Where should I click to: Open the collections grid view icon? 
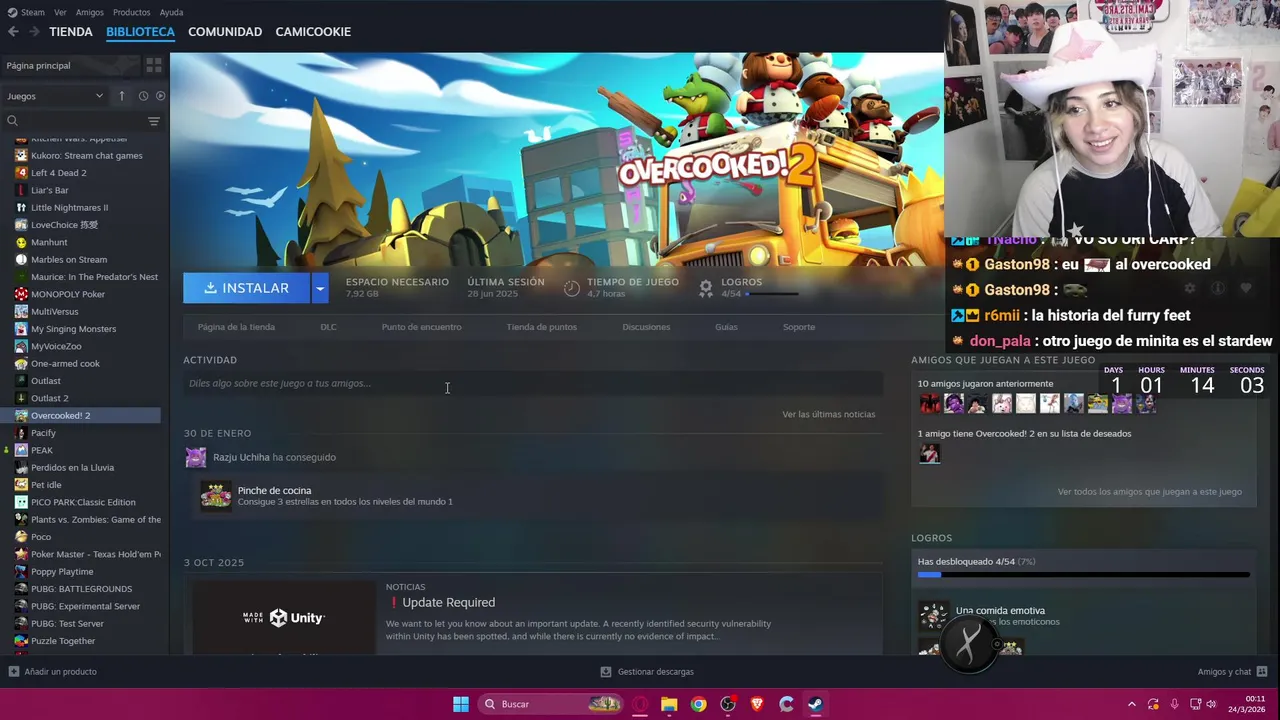pyautogui.click(x=153, y=65)
